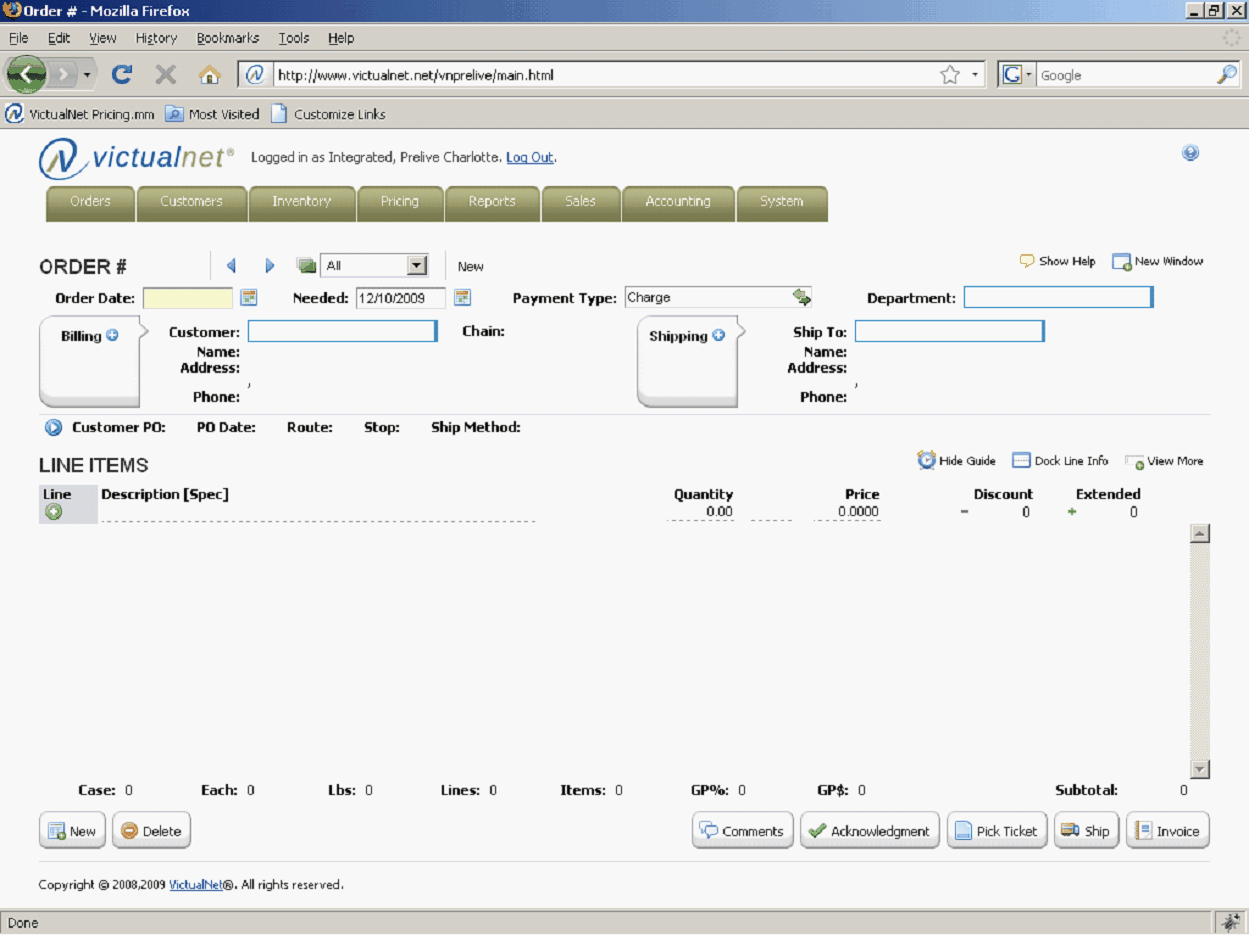Click the Department input field
Viewport: 1250px width, 936px height.
coord(1058,298)
